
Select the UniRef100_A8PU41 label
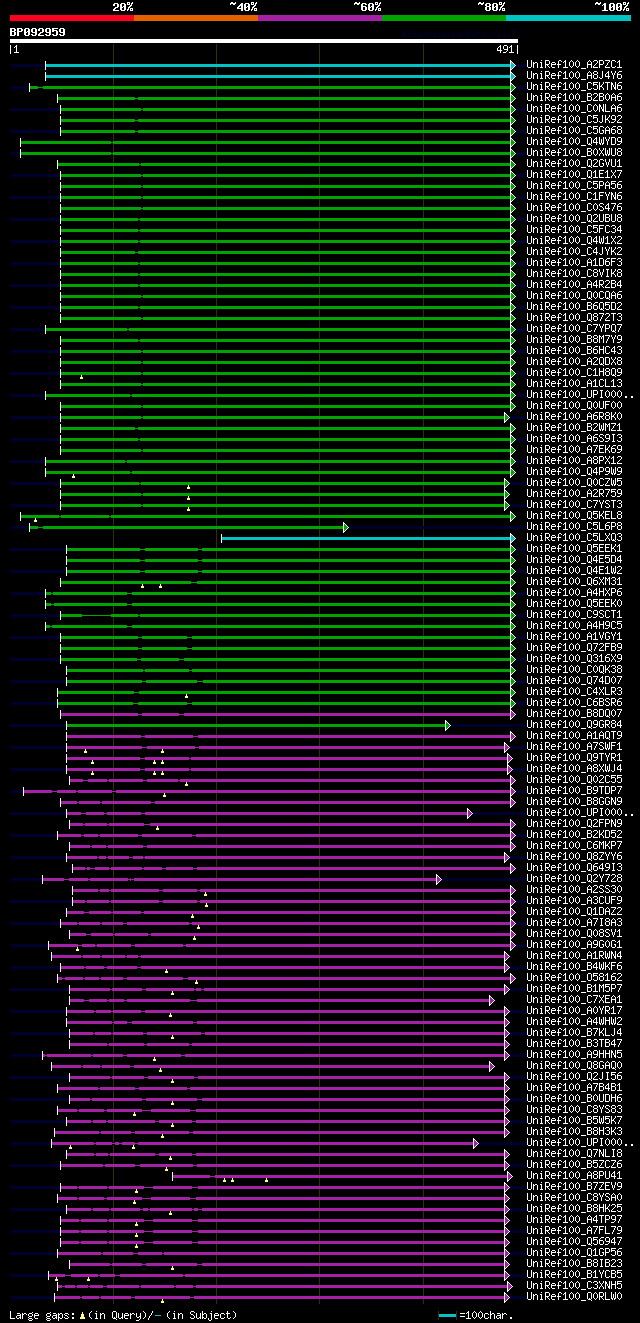tap(574, 1175)
